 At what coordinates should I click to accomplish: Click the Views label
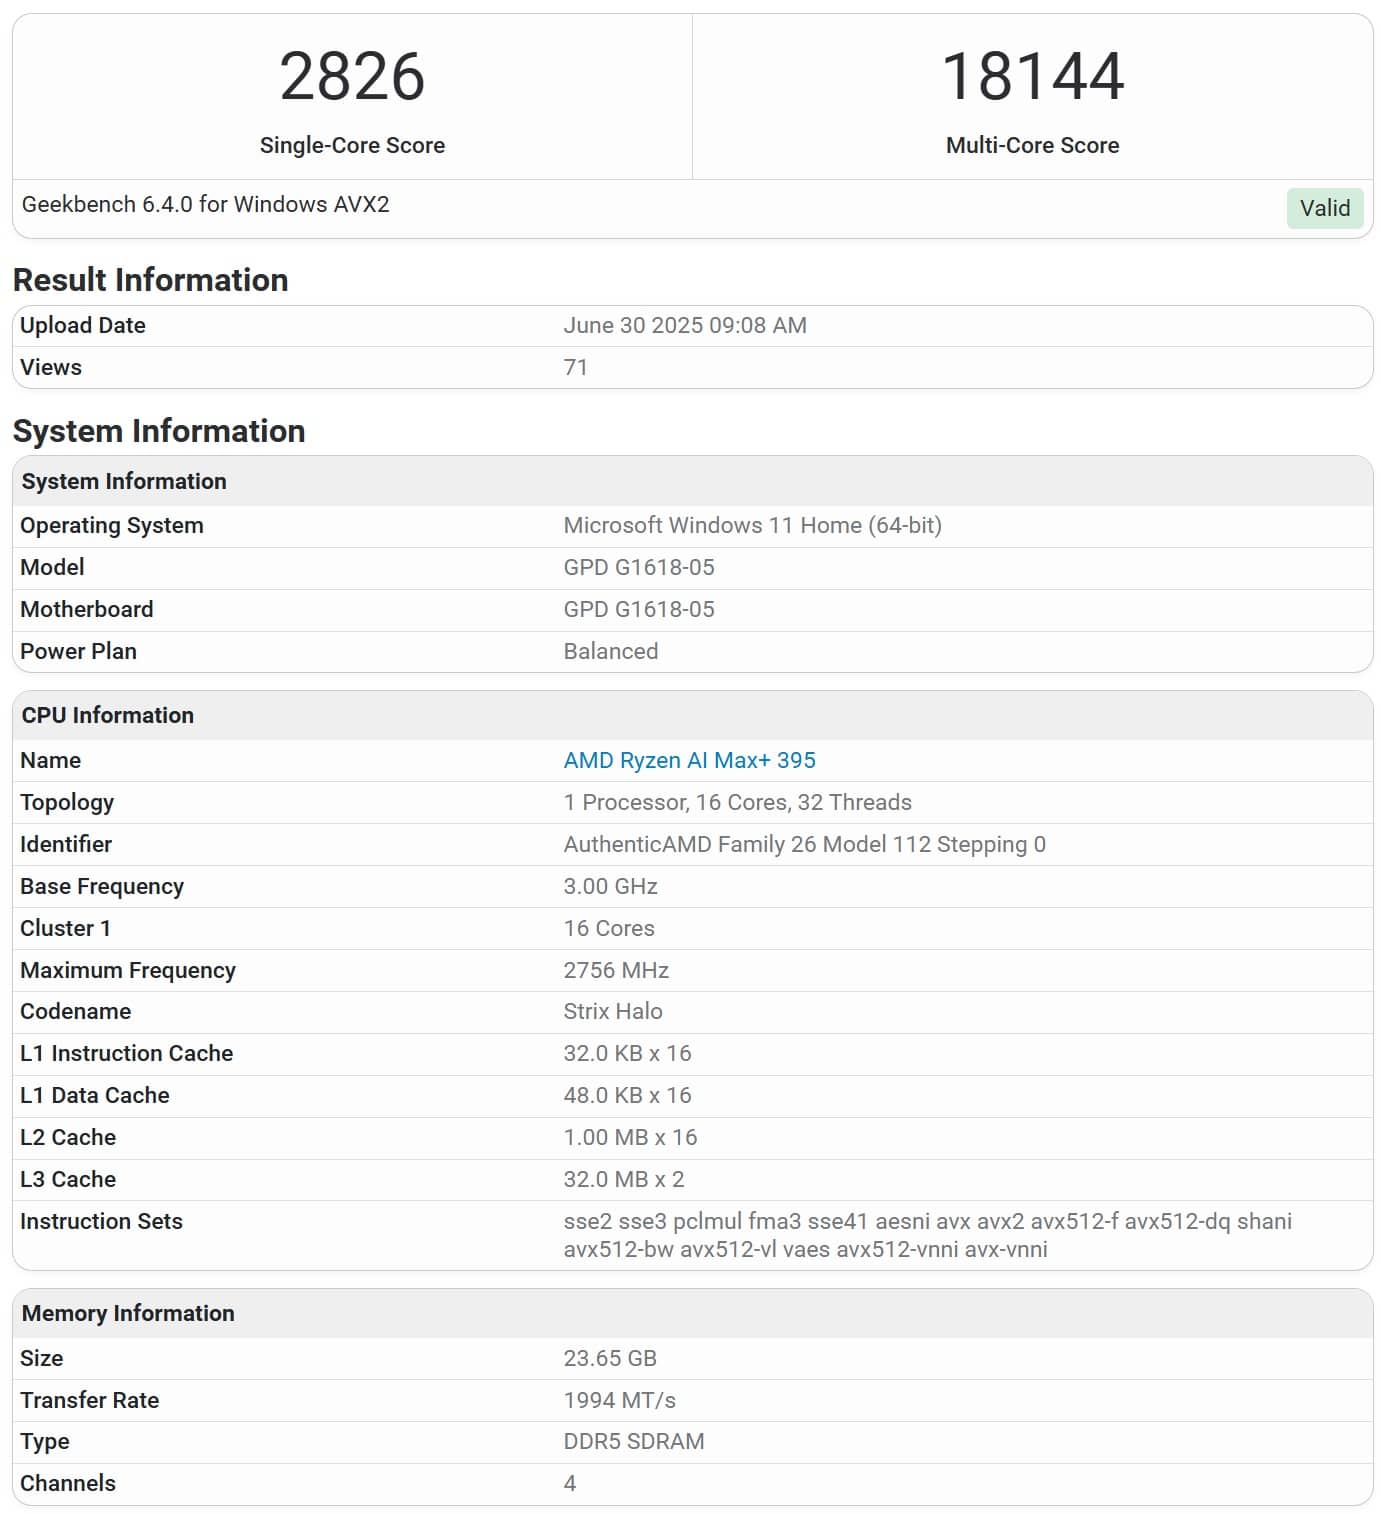51,367
